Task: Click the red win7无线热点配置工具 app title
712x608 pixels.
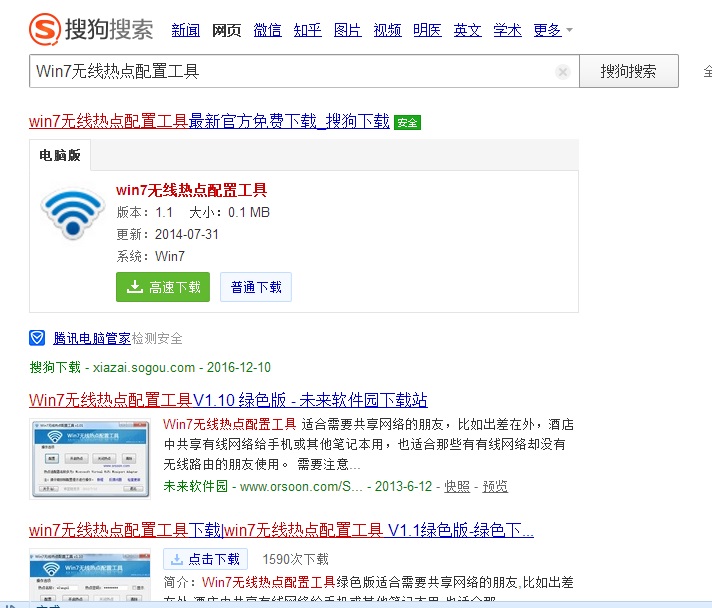Action: pyautogui.click(x=191, y=190)
